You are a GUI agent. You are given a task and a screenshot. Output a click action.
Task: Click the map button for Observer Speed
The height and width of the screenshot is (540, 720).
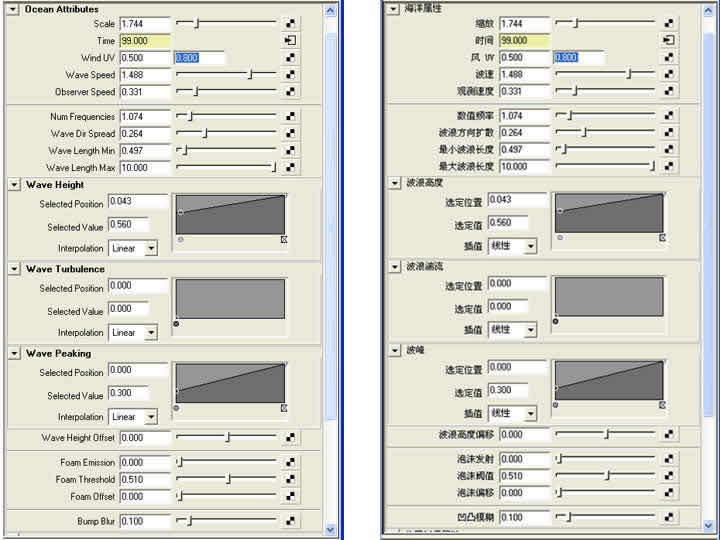pyautogui.click(x=290, y=91)
